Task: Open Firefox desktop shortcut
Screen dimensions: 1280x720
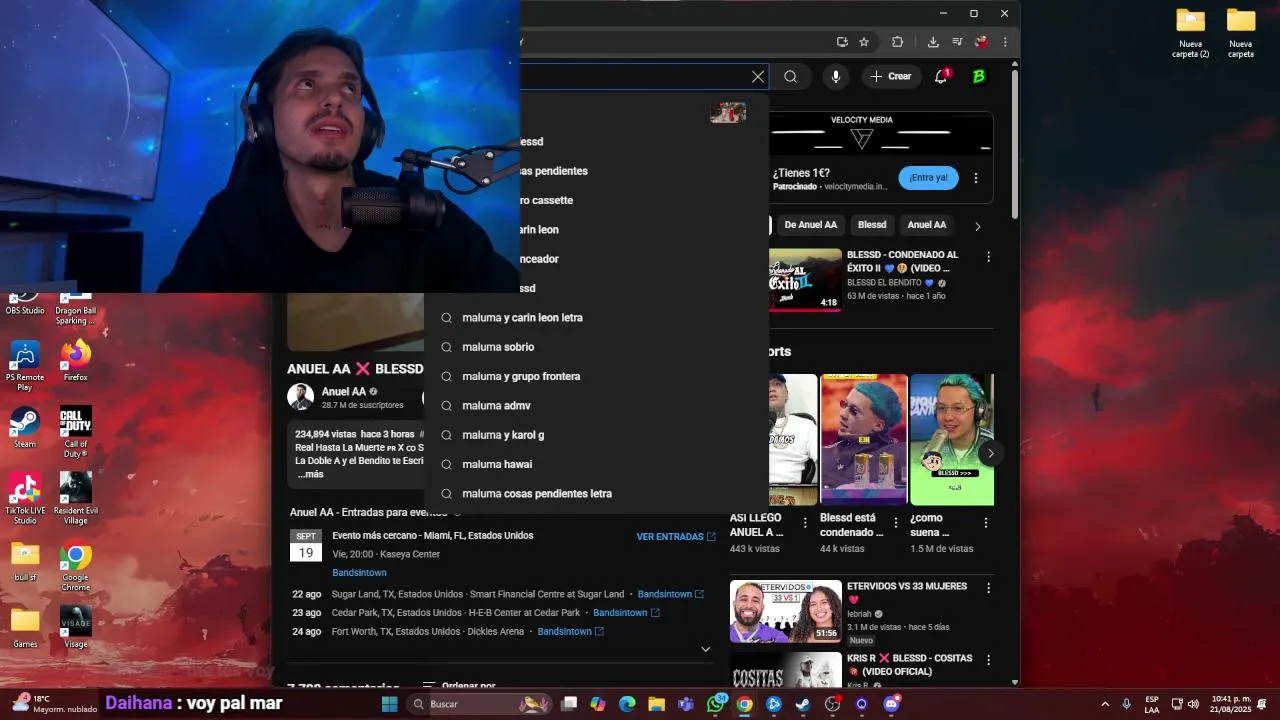Action: coord(76,361)
